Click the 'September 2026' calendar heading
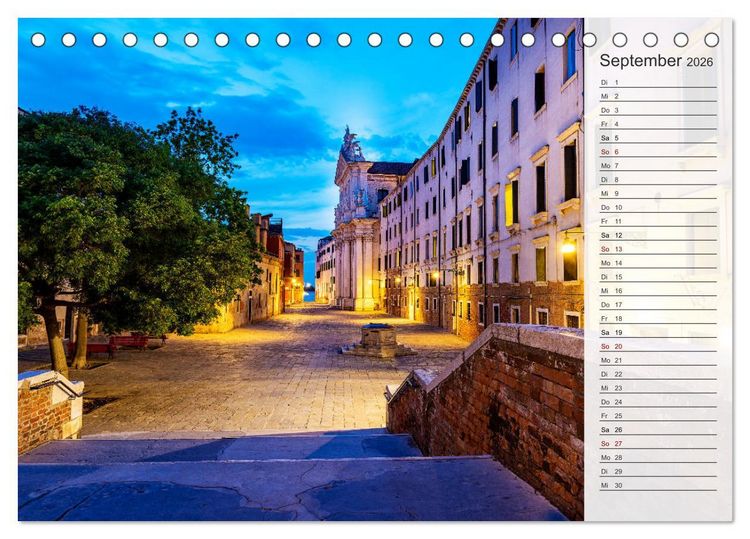 click(656, 61)
